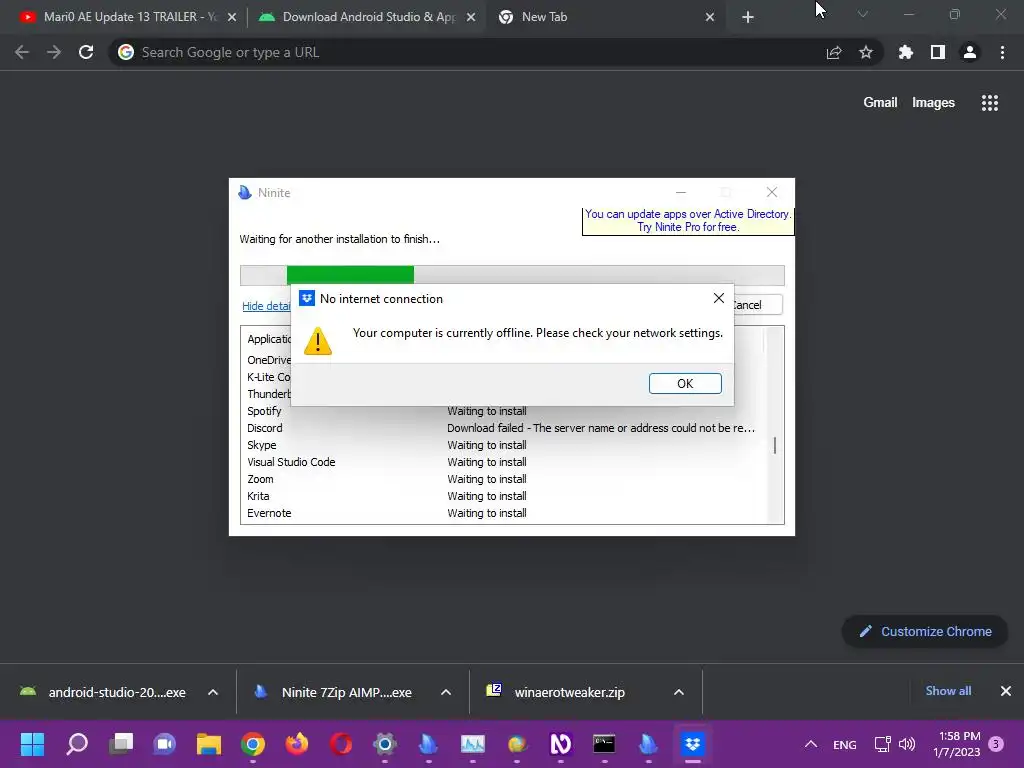The image size is (1024, 768).
Task: Open the Chrome three-dot menu
Action: click(x=1002, y=52)
